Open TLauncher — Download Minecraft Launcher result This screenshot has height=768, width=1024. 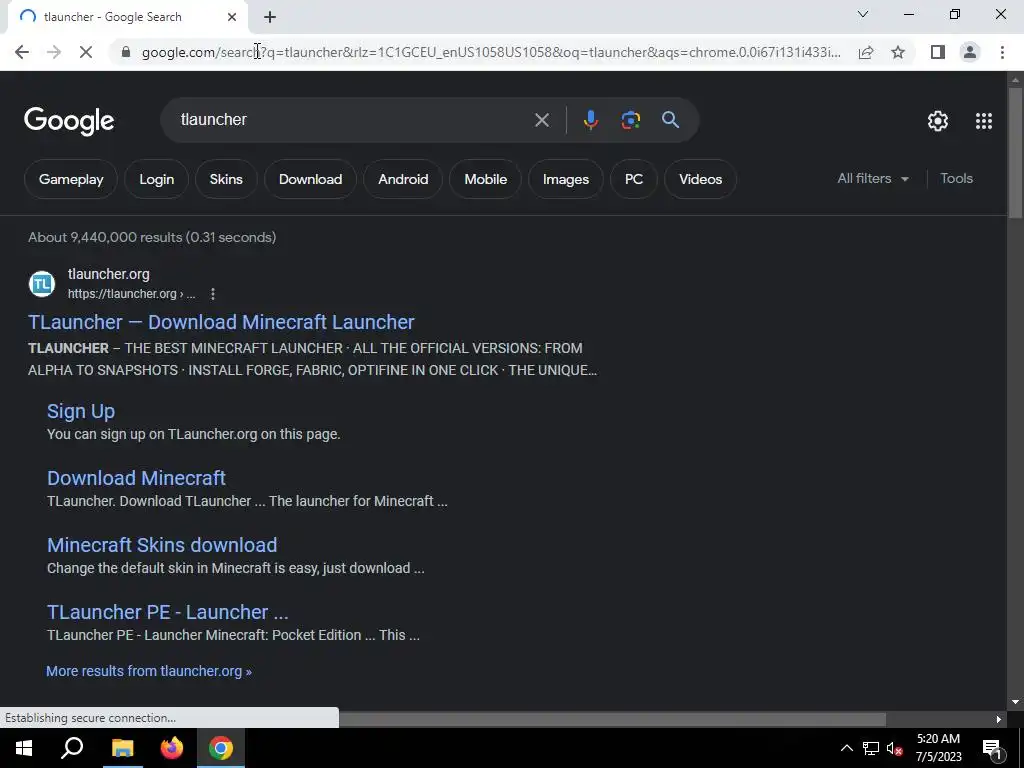(x=221, y=322)
